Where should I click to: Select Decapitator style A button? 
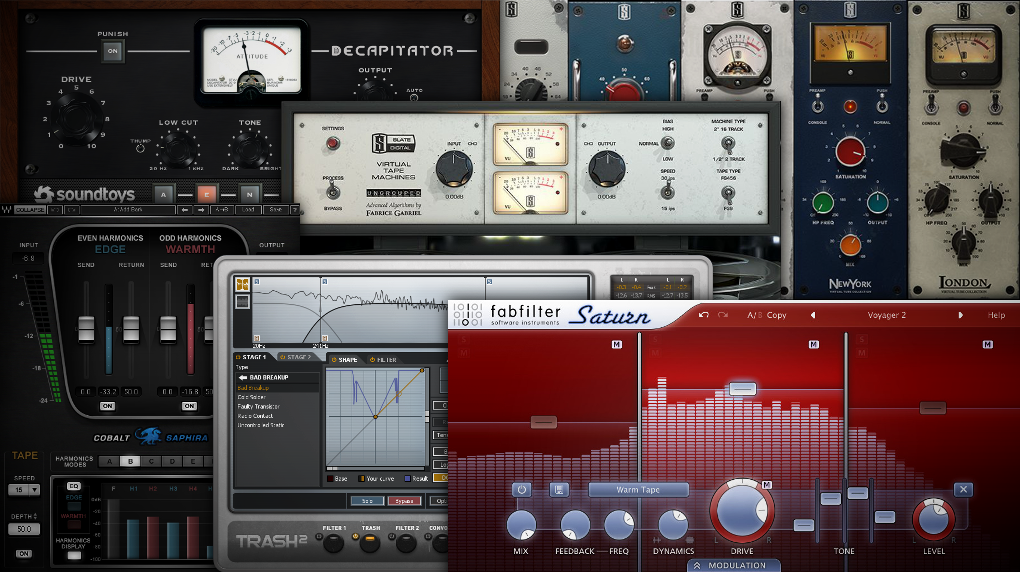coord(163,194)
